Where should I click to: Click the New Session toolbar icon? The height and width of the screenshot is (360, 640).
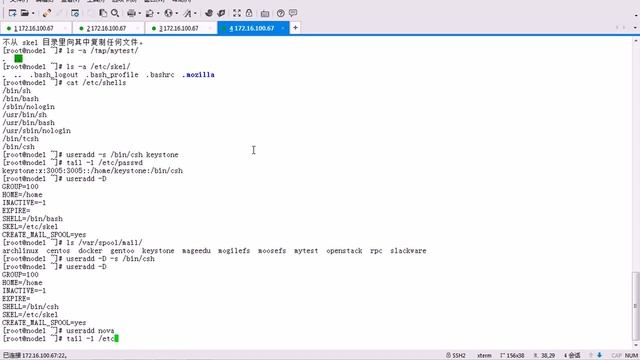[x=12, y=13]
